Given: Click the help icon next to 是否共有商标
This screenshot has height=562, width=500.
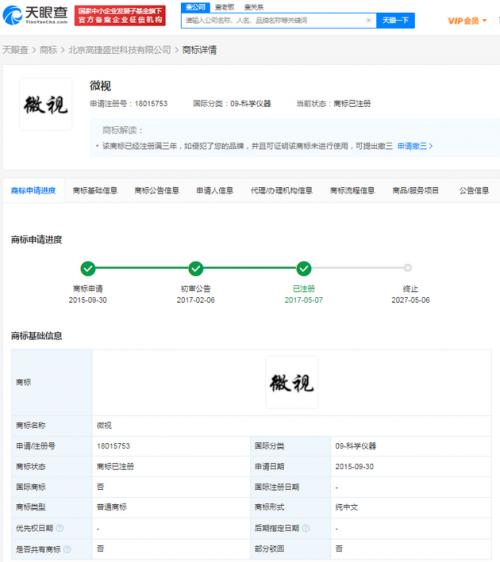Looking at the screenshot, I should [67, 549].
